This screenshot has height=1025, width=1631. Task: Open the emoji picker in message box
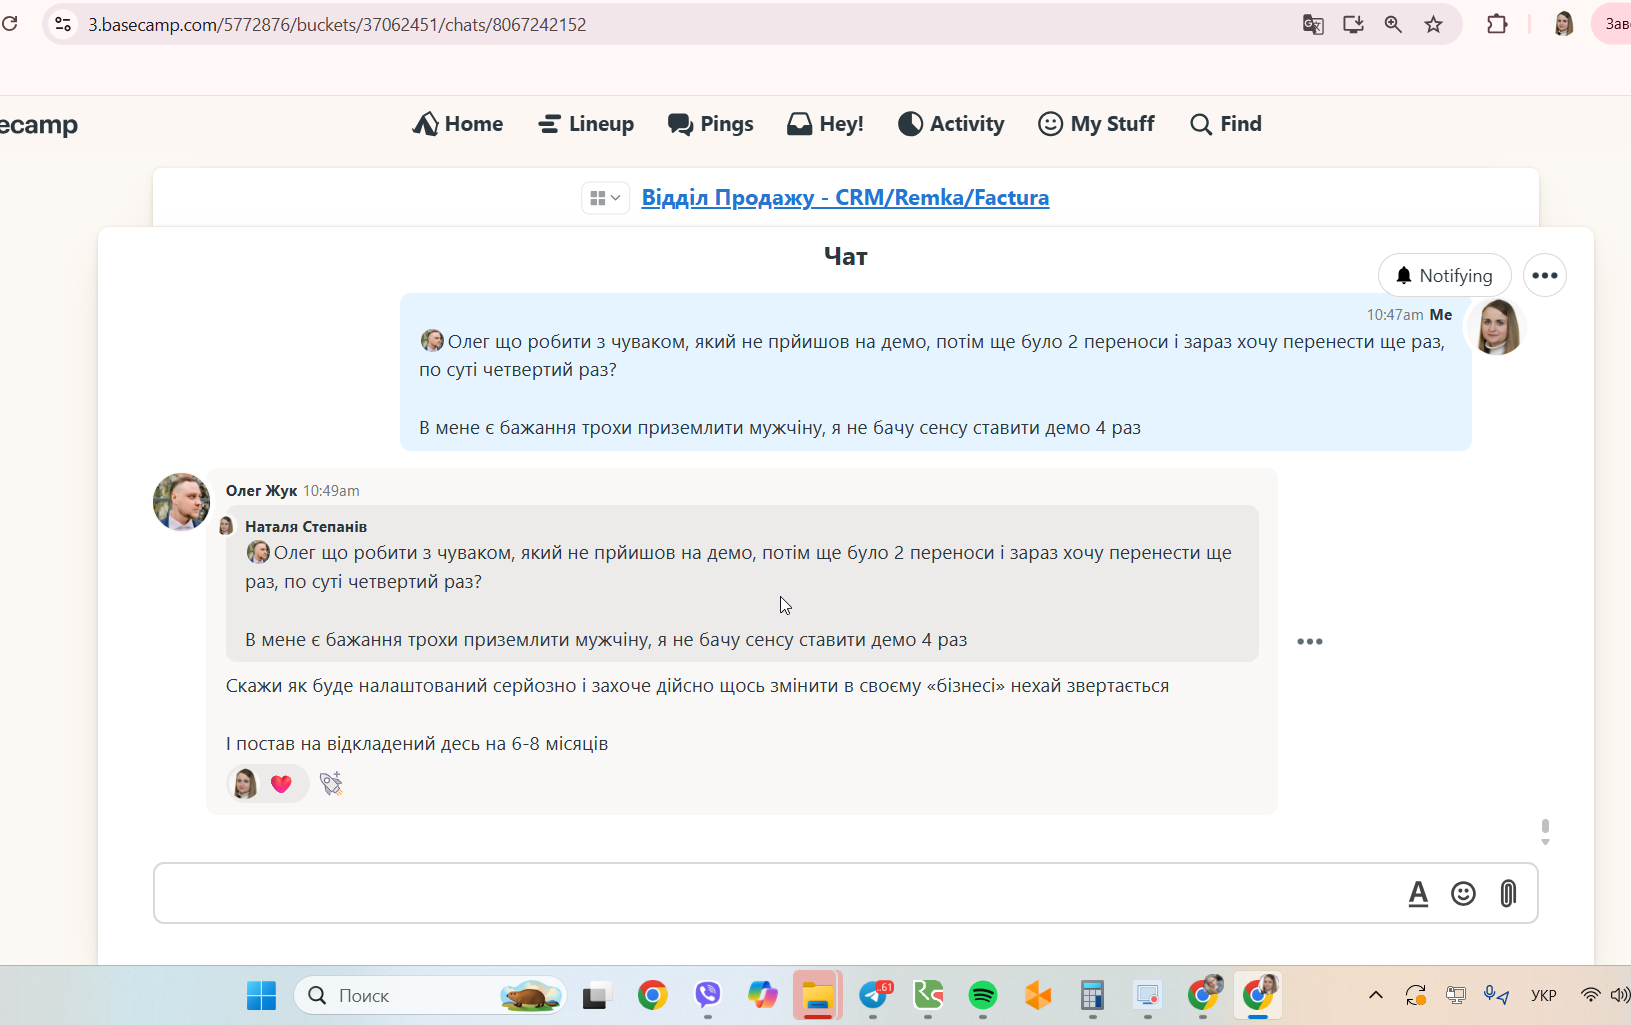click(x=1463, y=893)
